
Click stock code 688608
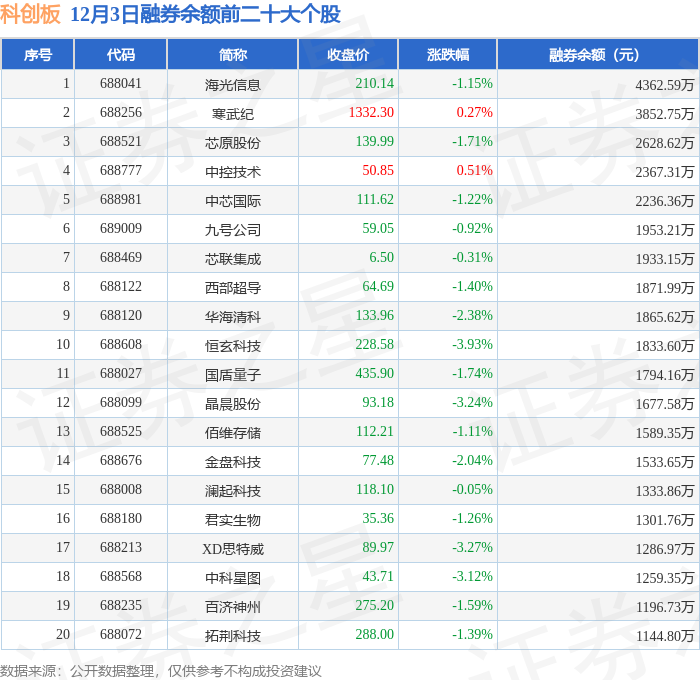coord(121,345)
